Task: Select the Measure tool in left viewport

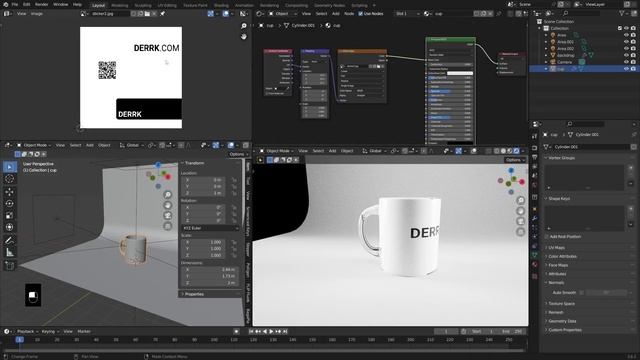Action: coord(10,253)
